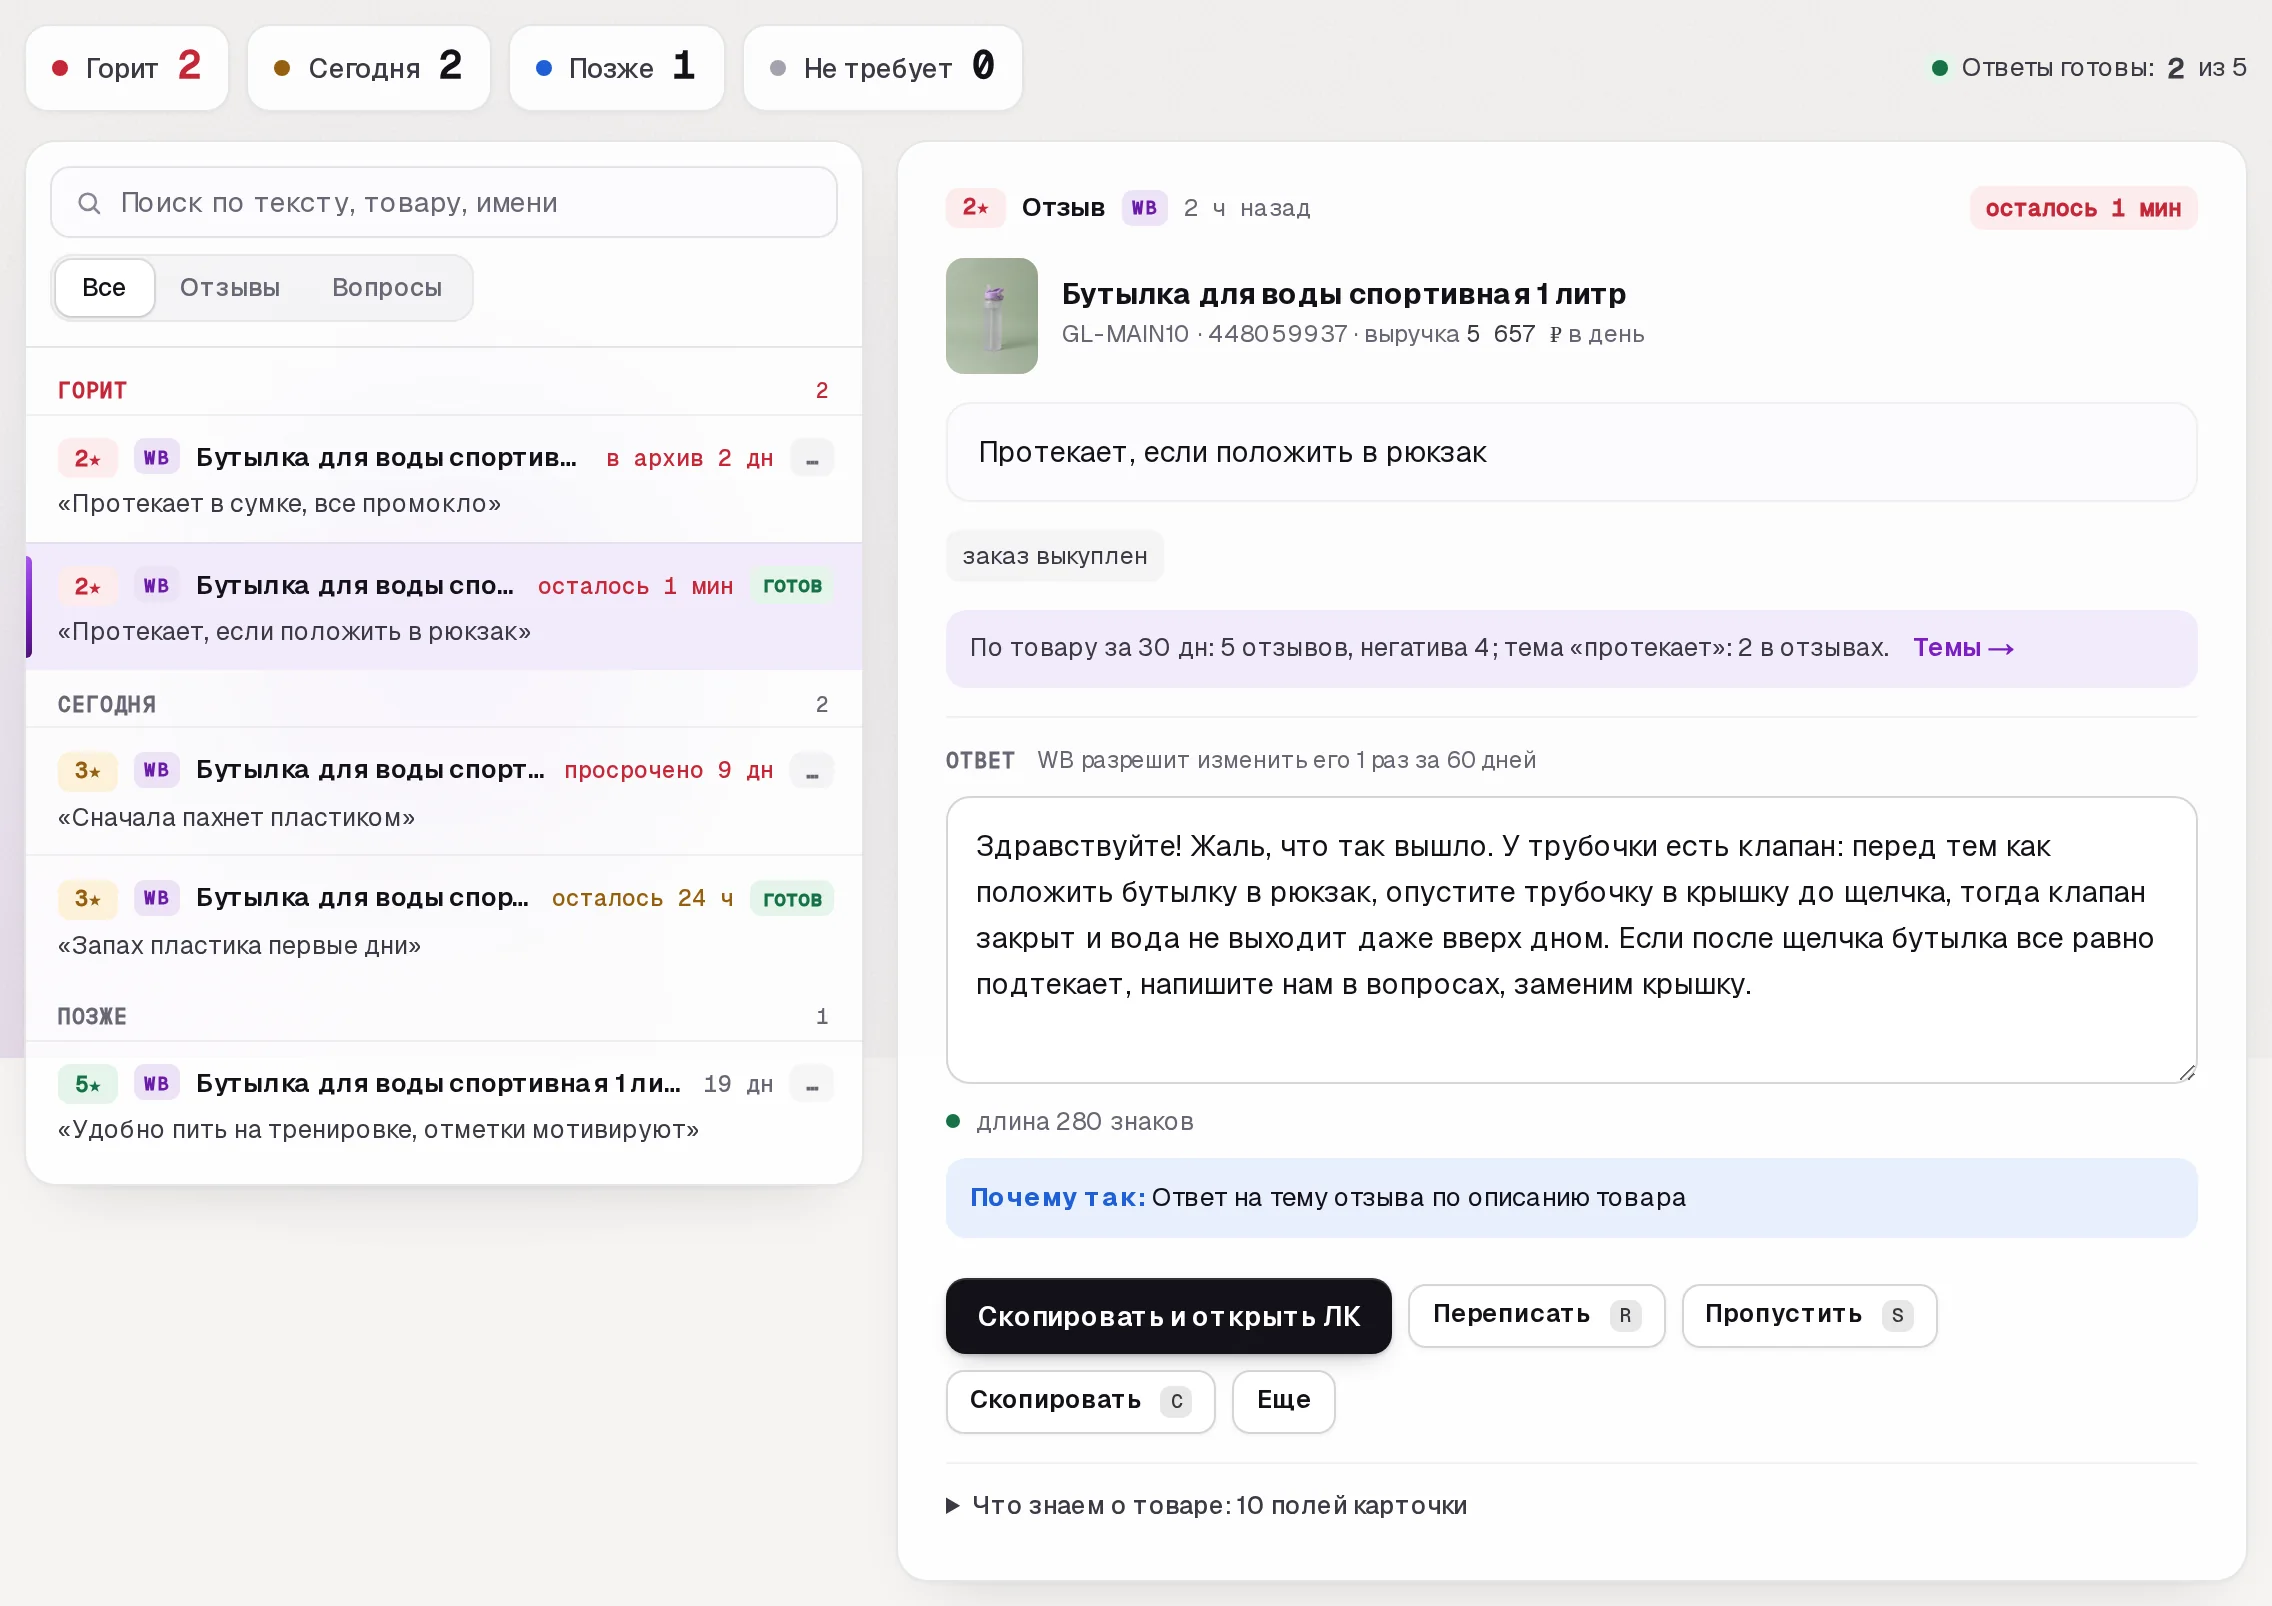Click the «Переписать» button

[x=1537, y=1315]
